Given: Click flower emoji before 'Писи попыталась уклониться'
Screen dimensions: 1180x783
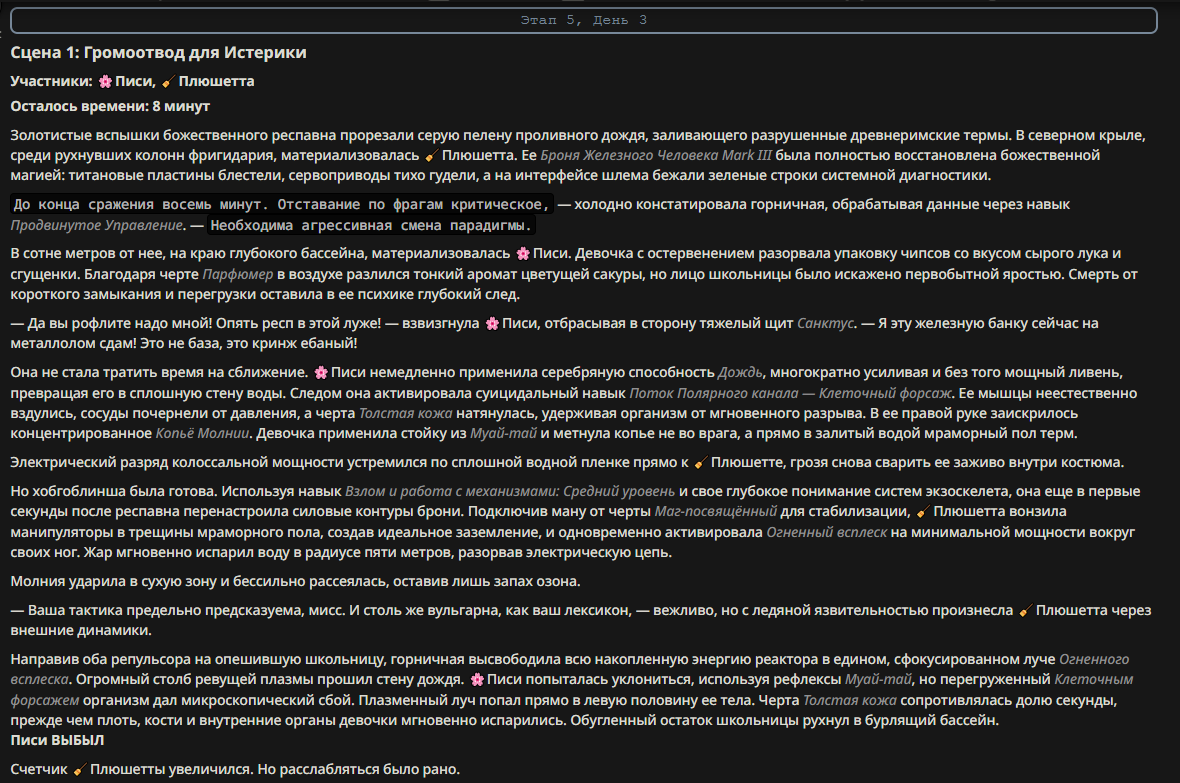Looking at the screenshot, I should 477,680.
